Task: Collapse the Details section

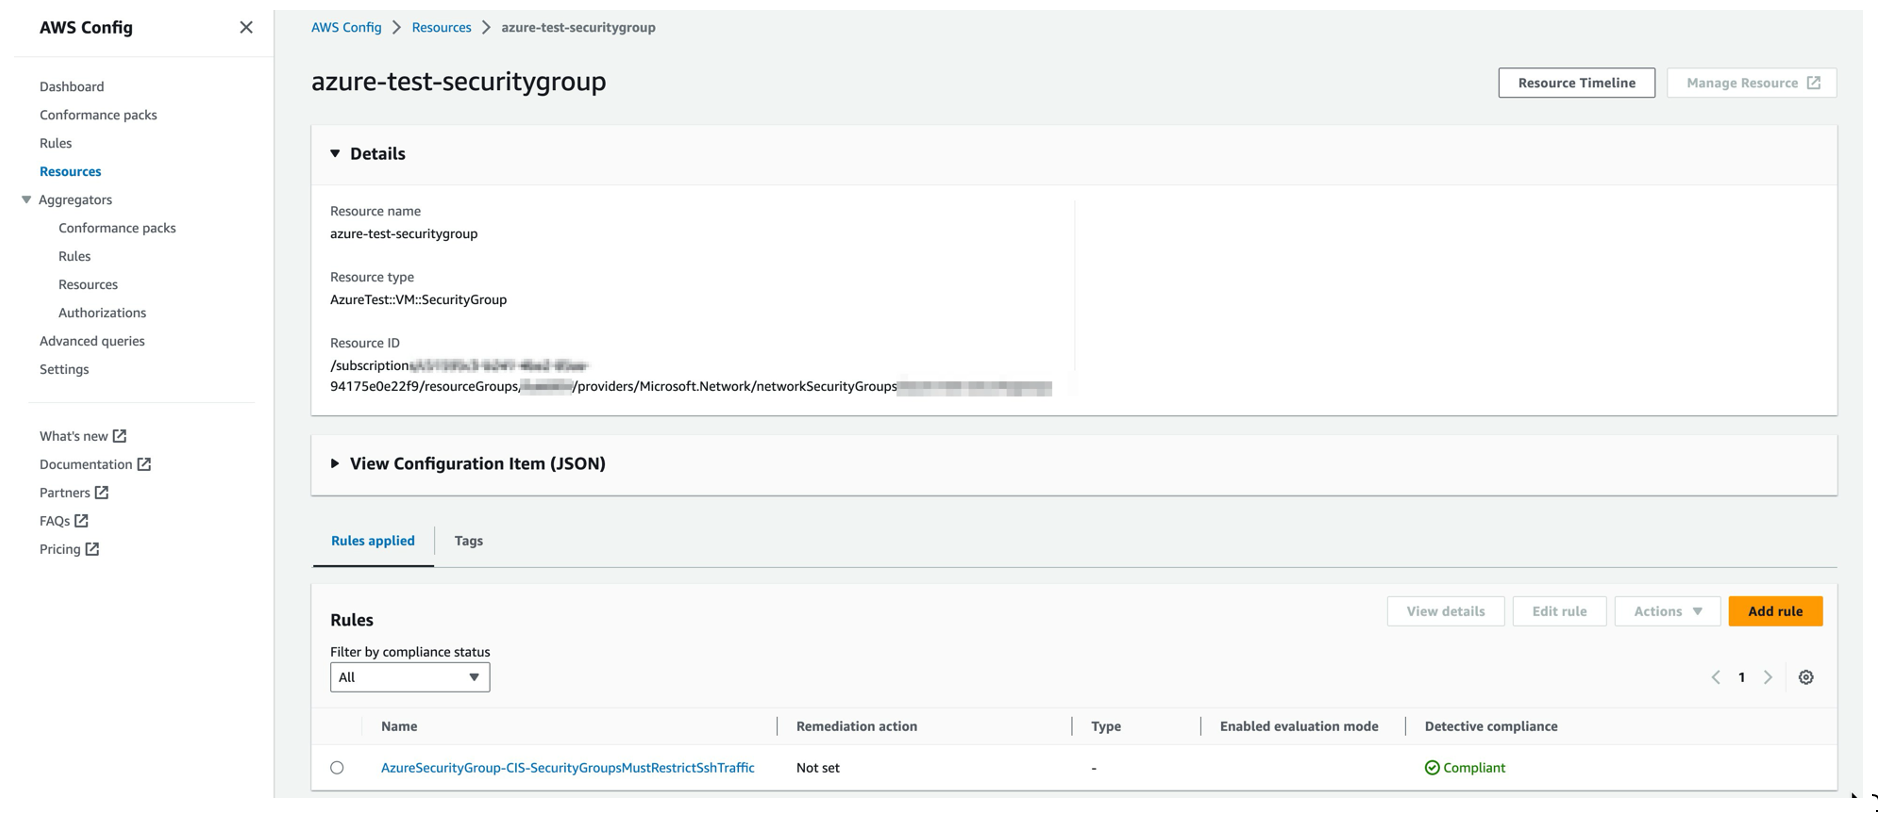Action: click(335, 153)
